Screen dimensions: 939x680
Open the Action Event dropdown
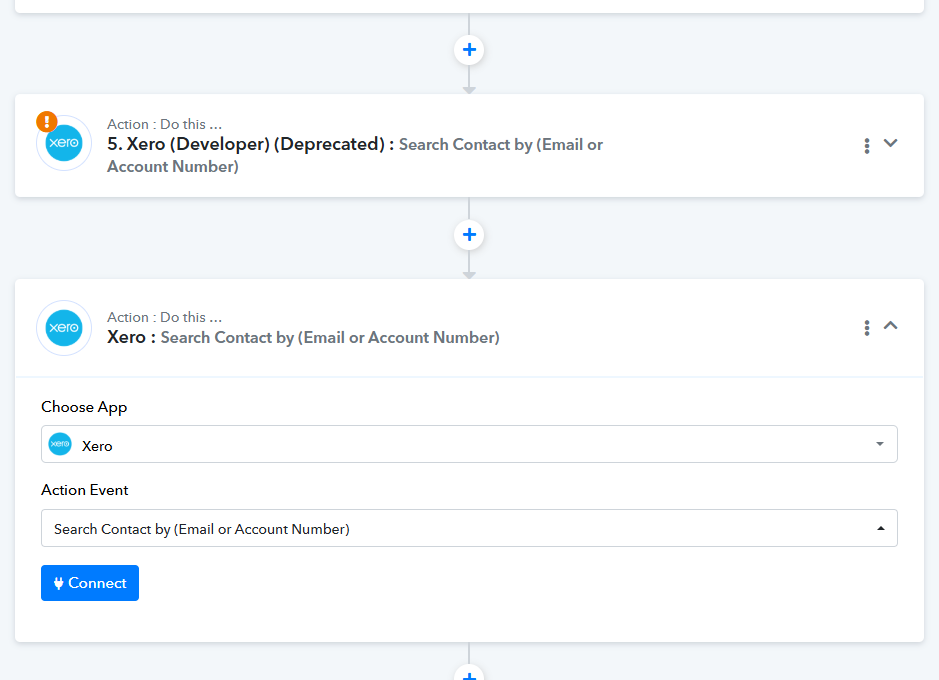coord(469,528)
